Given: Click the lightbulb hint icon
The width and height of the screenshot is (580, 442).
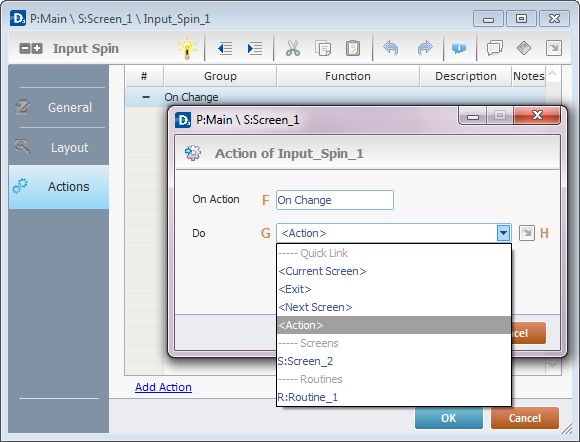Looking at the screenshot, I should tap(187, 48).
